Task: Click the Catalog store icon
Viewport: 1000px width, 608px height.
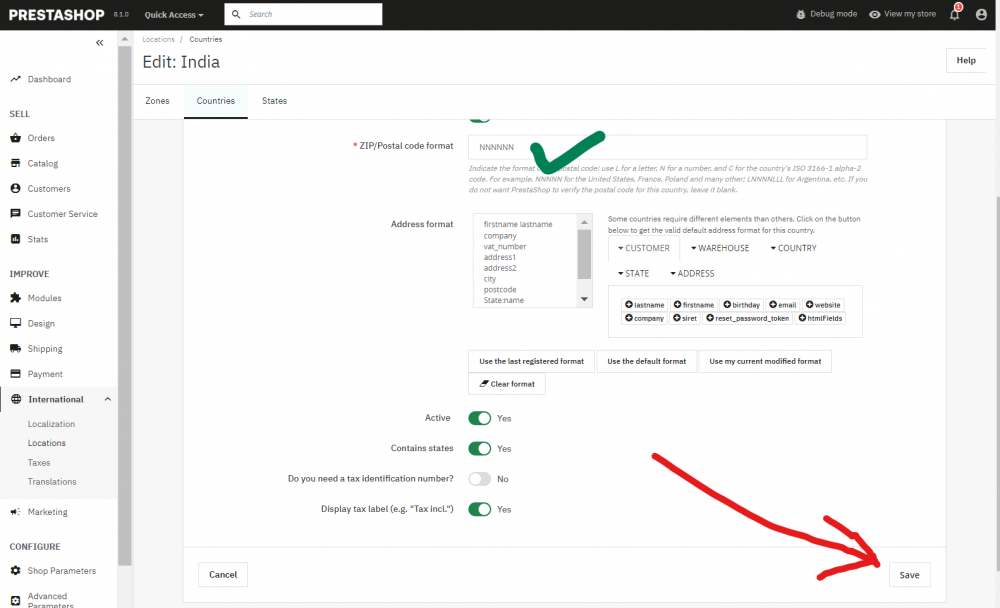Action: coord(15,163)
